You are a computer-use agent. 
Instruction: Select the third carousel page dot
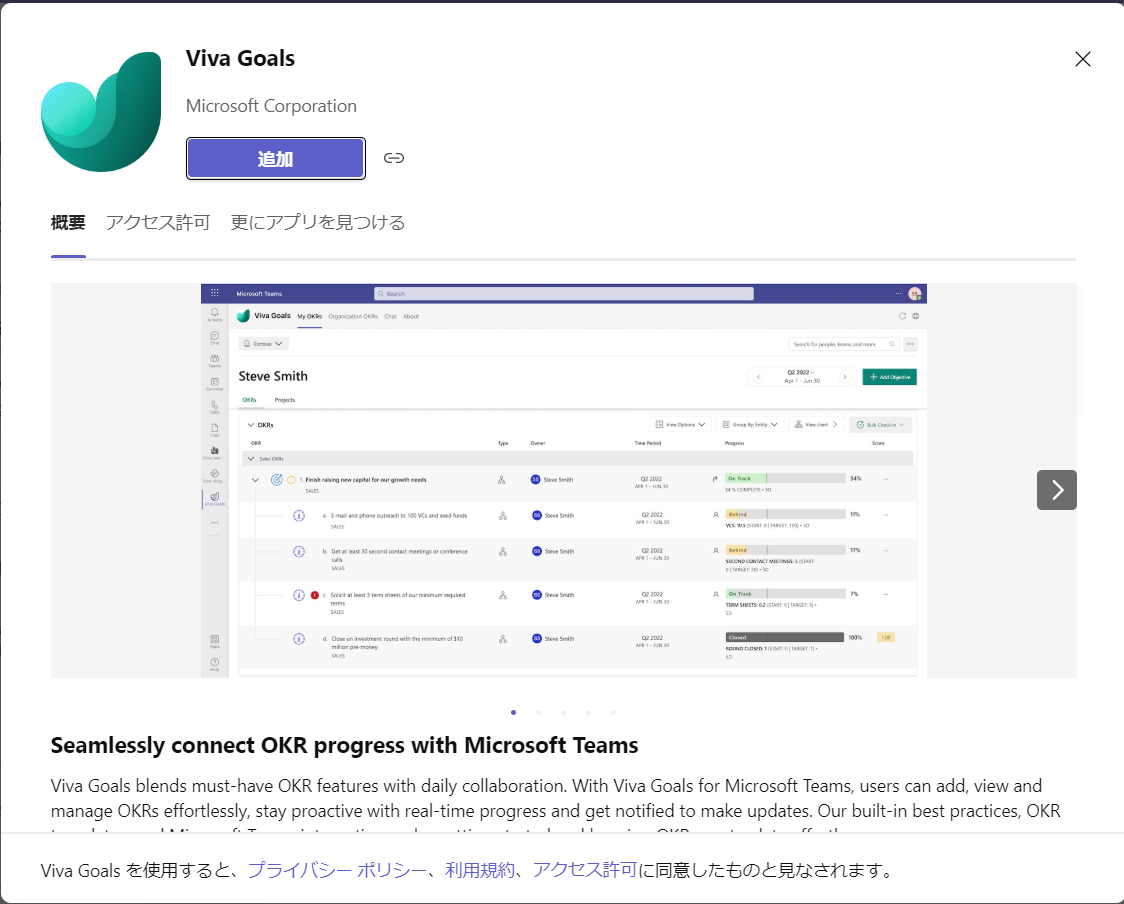(563, 713)
